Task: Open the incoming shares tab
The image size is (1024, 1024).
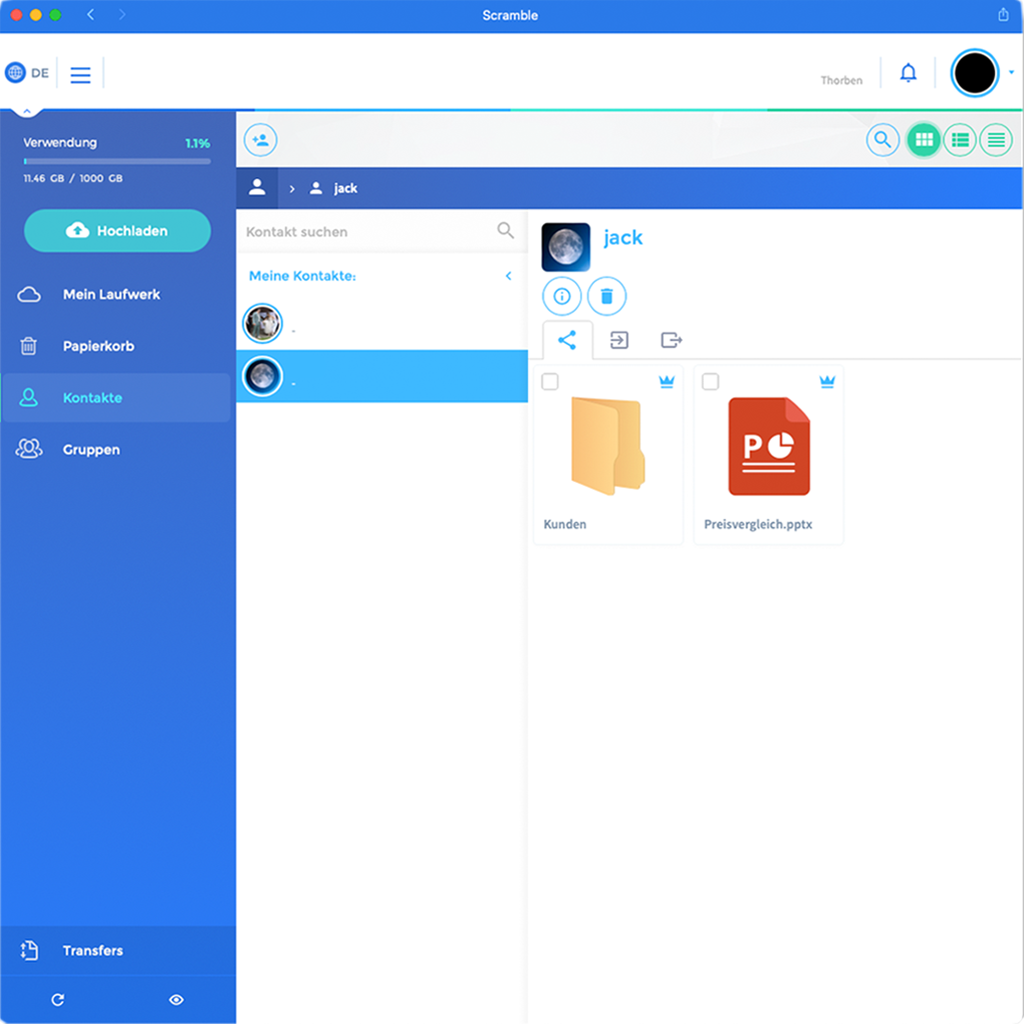Action: click(619, 340)
